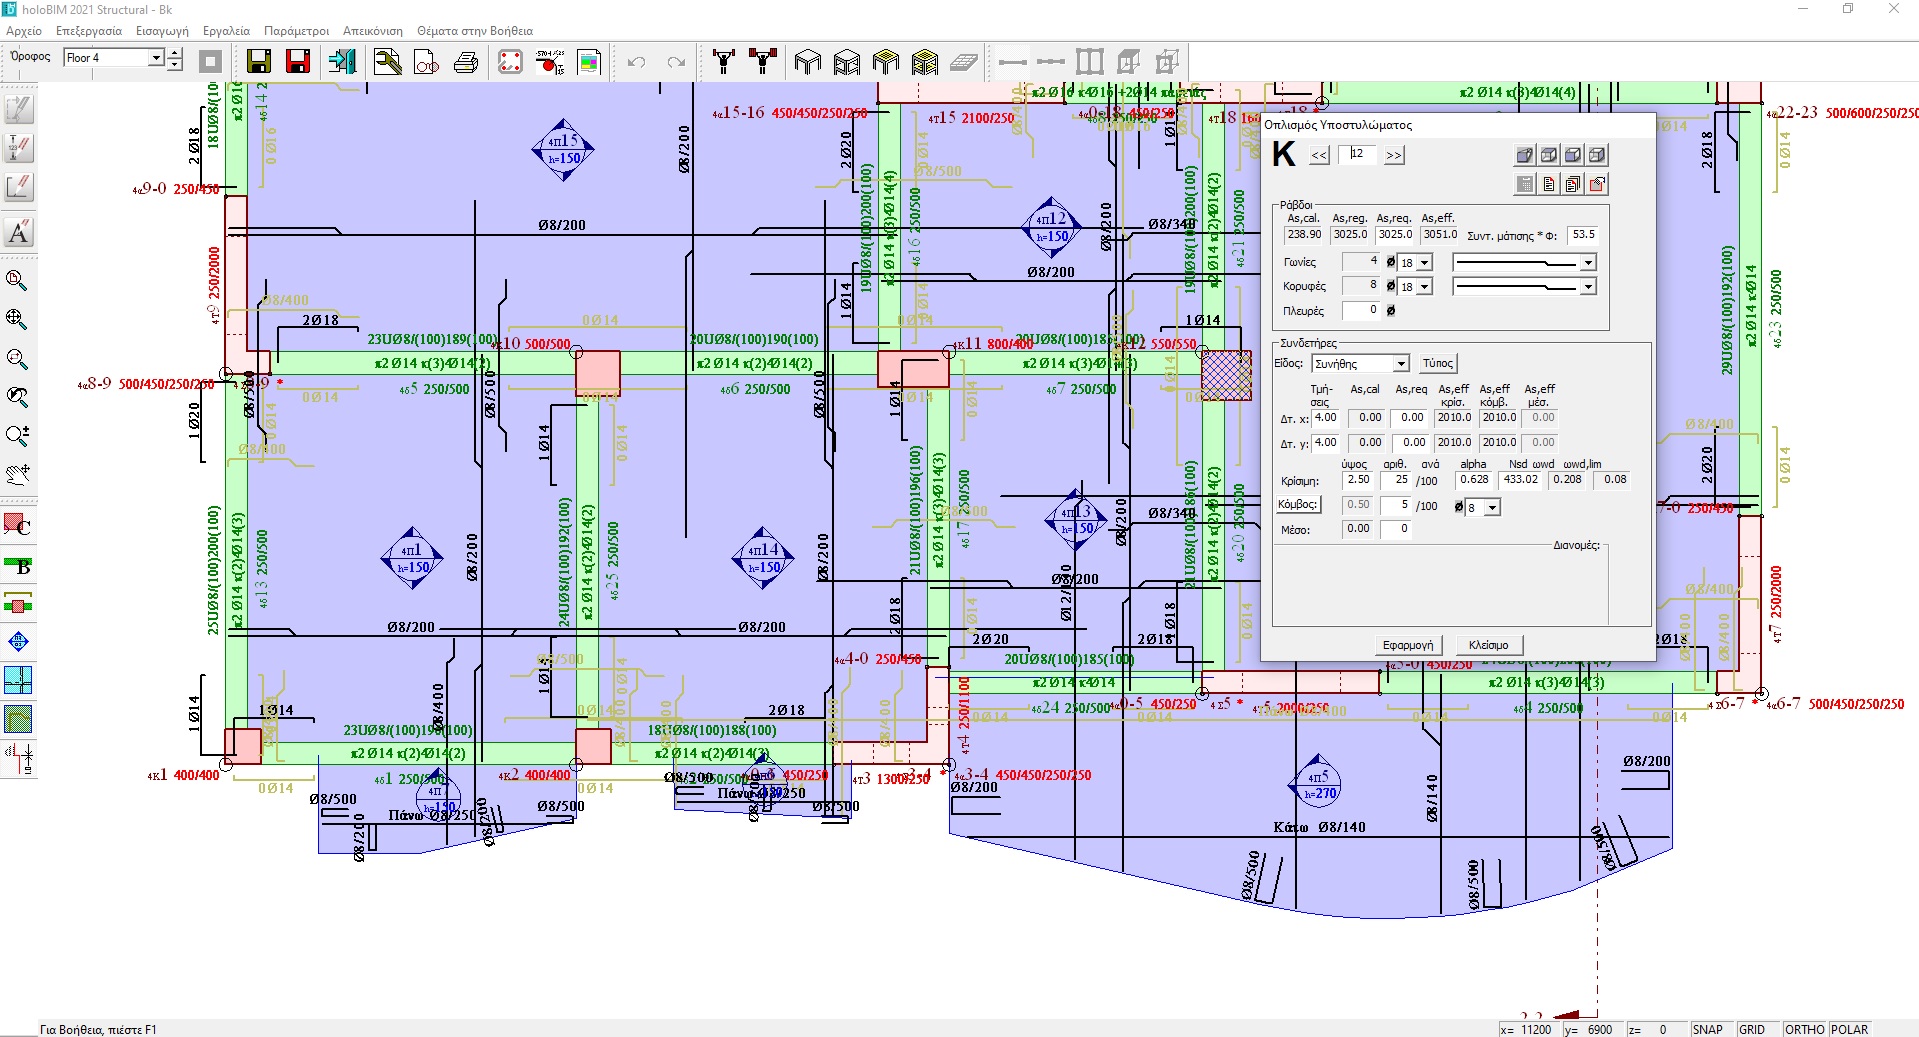Click the Κρίσιμη ύψος 2.50 field

point(1358,480)
